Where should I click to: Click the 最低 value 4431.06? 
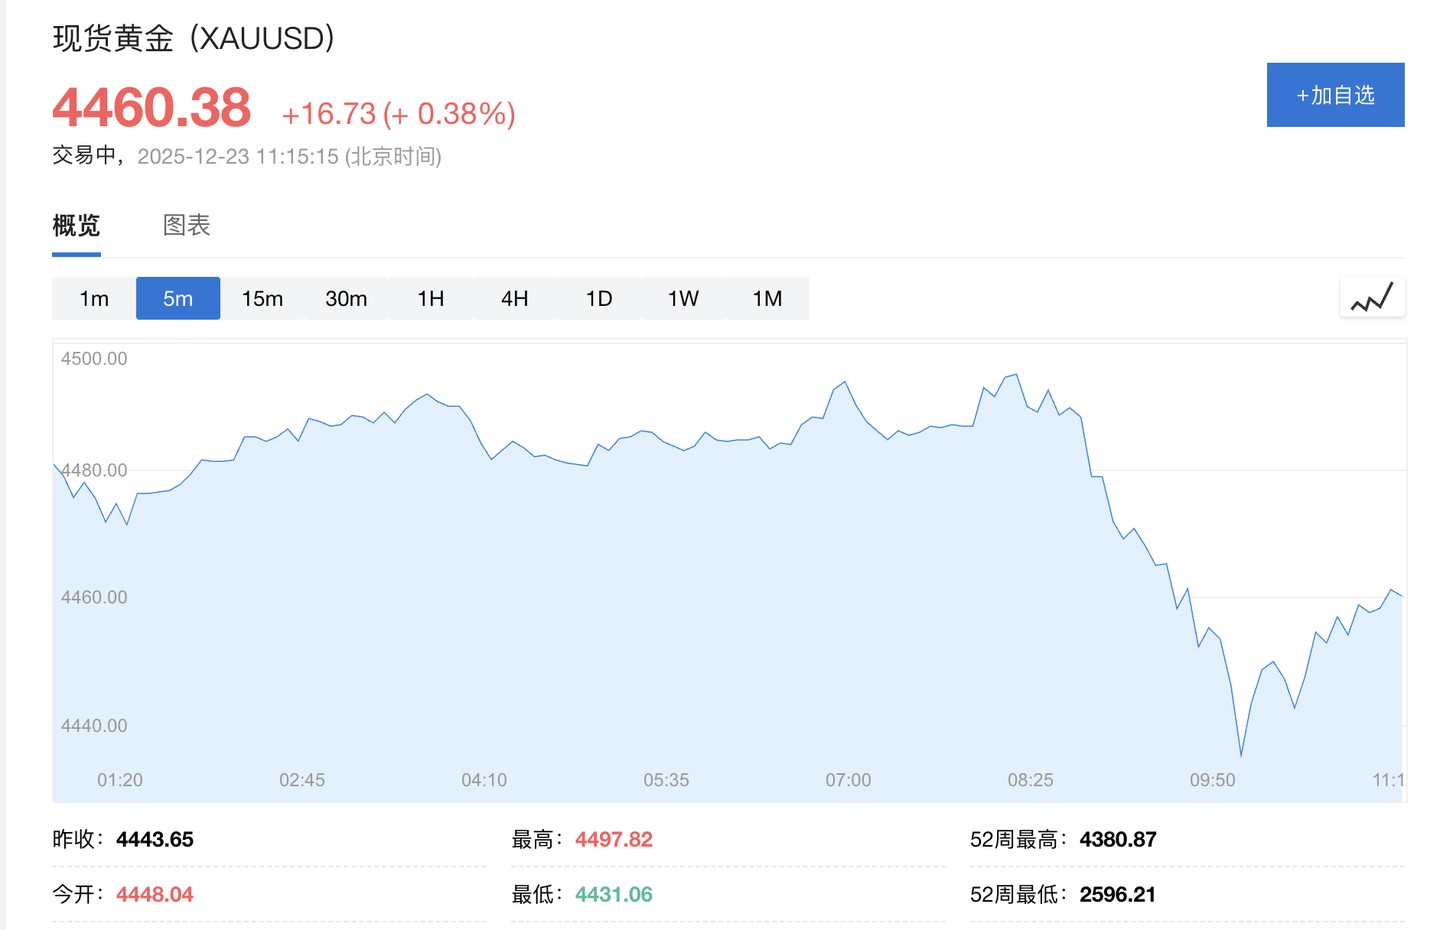click(613, 895)
